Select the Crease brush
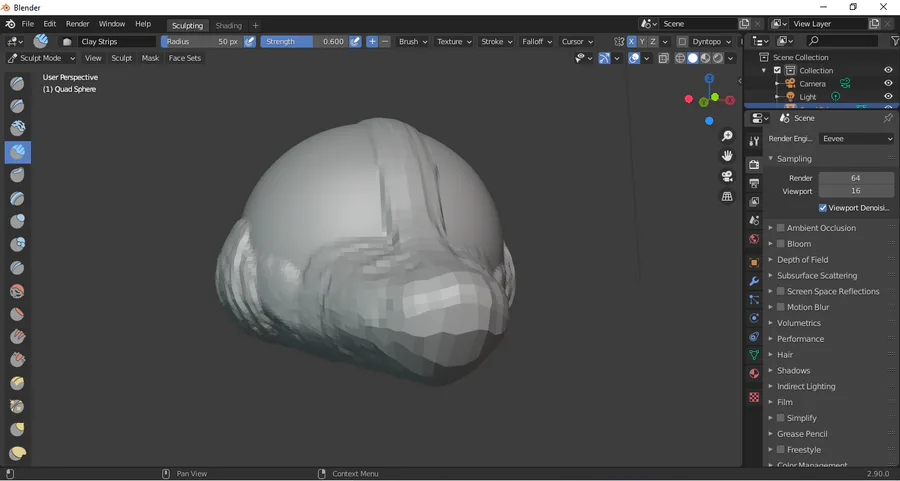 [x=17, y=268]
